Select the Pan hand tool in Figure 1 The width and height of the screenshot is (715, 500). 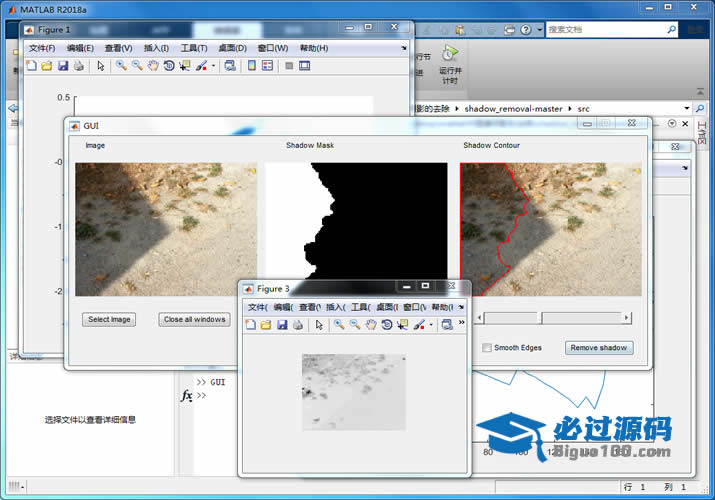tap(153, 66)
